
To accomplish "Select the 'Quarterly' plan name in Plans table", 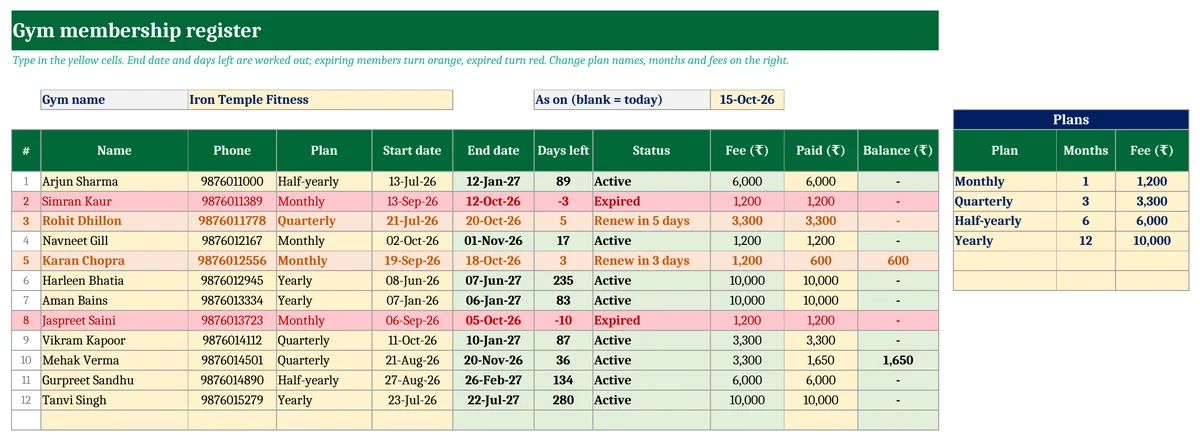I will pos(1005,201).
